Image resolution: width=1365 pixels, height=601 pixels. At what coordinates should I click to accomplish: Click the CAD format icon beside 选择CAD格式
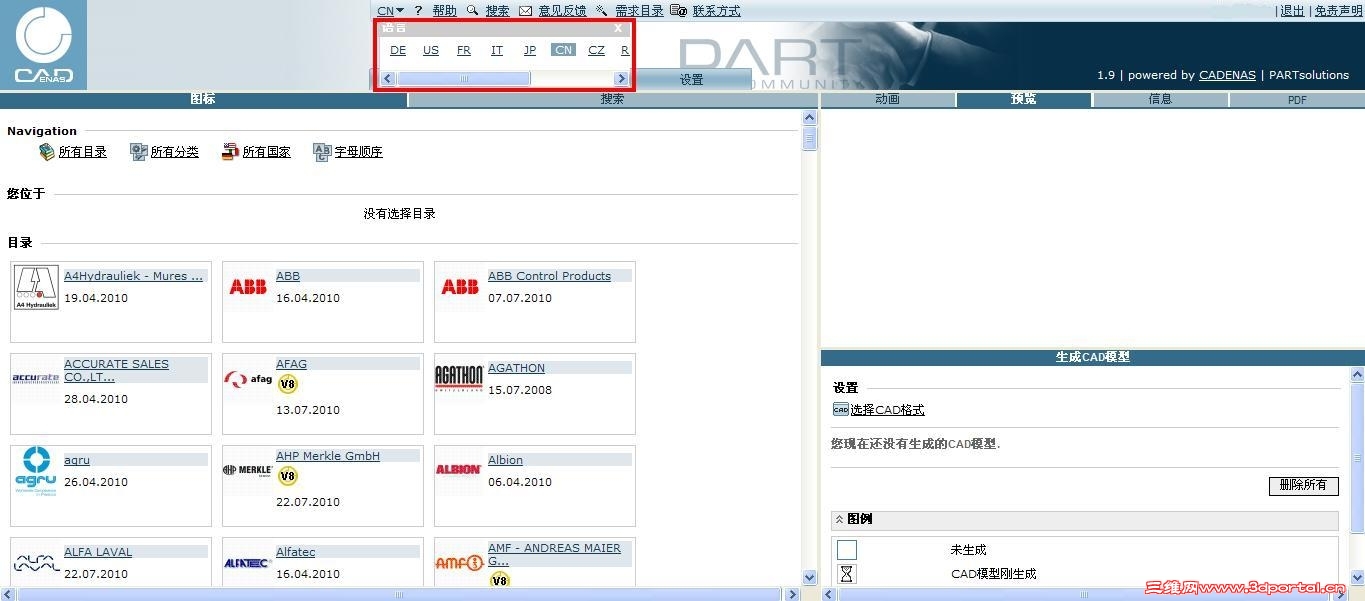pos(841,410)
